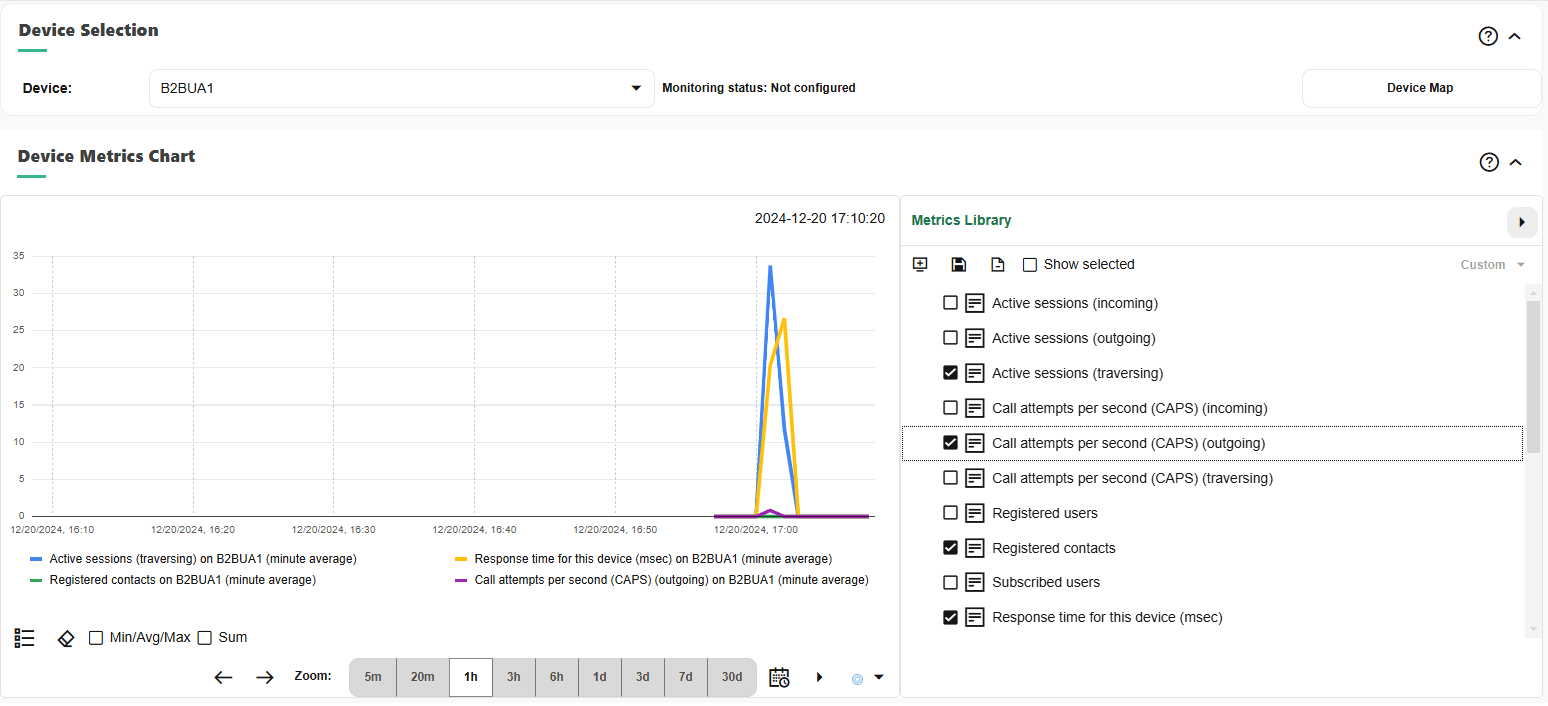Click the add metric to chart icon
1548x706 pixels.
click(x=920, y=264)
